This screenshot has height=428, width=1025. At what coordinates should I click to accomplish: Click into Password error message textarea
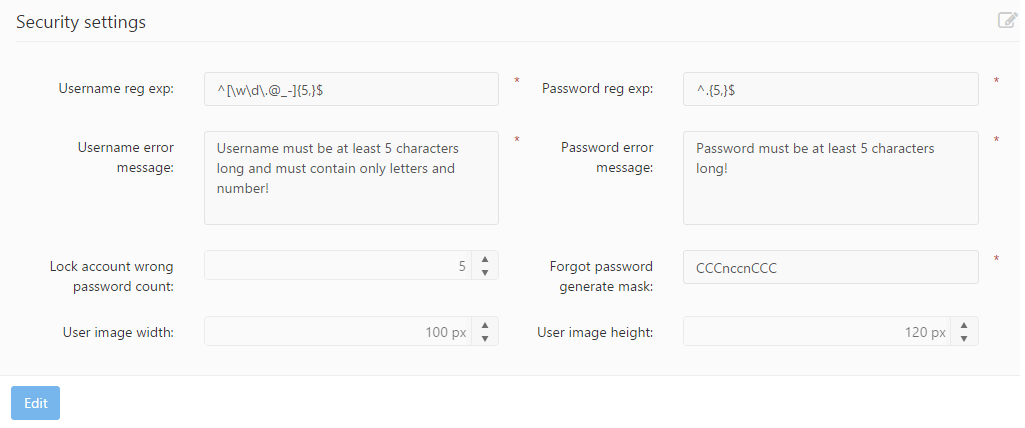830,178
